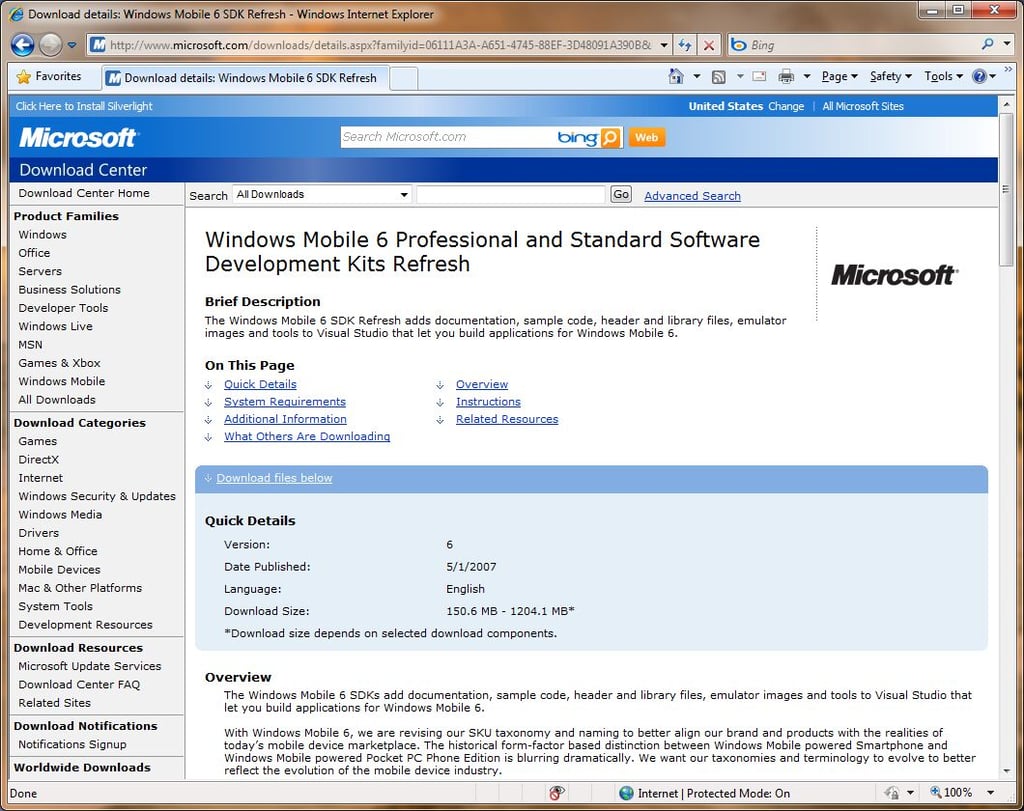Click the Read Mail icon
Screen dimensions: 1024x811
(x=759, y=76)
